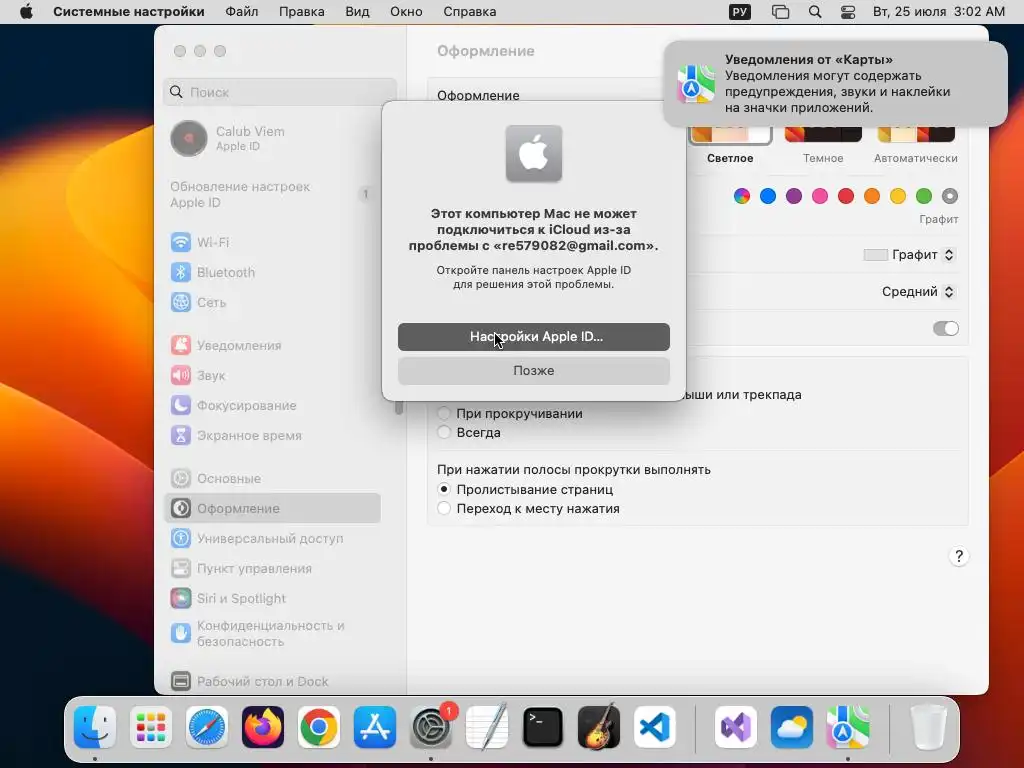Open System Settings icon in the Dock
This screenshot has width=1024, height=768.
[x=431, y=727]
